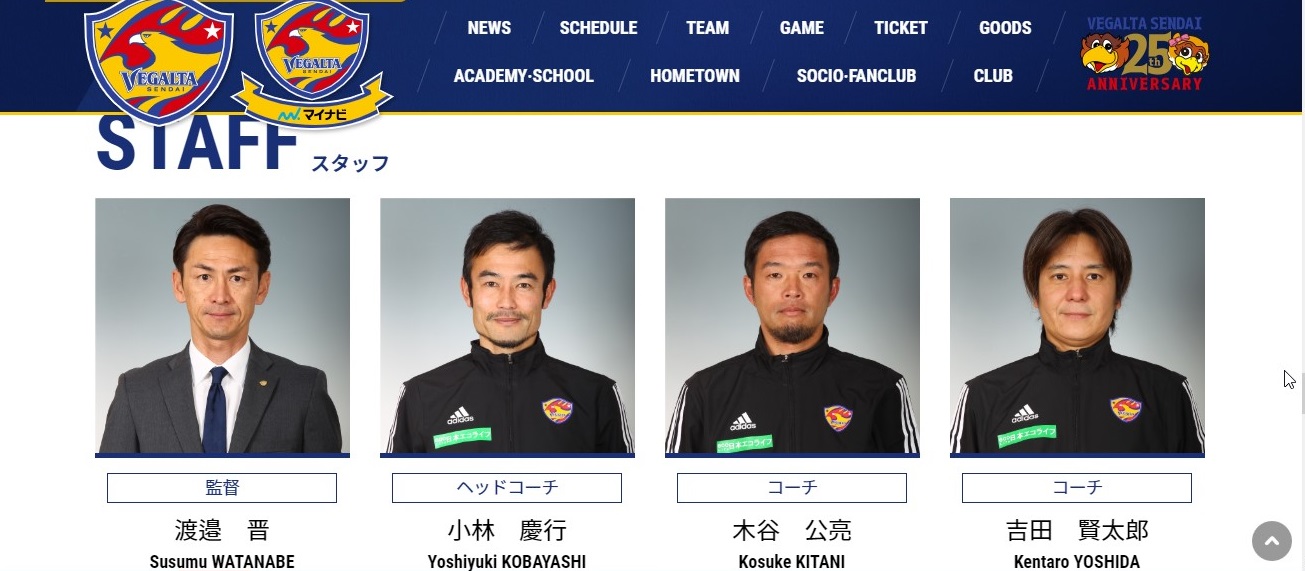Go to SOCIO·FANCLUB page
1305x571 pixels.
click(856, 76)
